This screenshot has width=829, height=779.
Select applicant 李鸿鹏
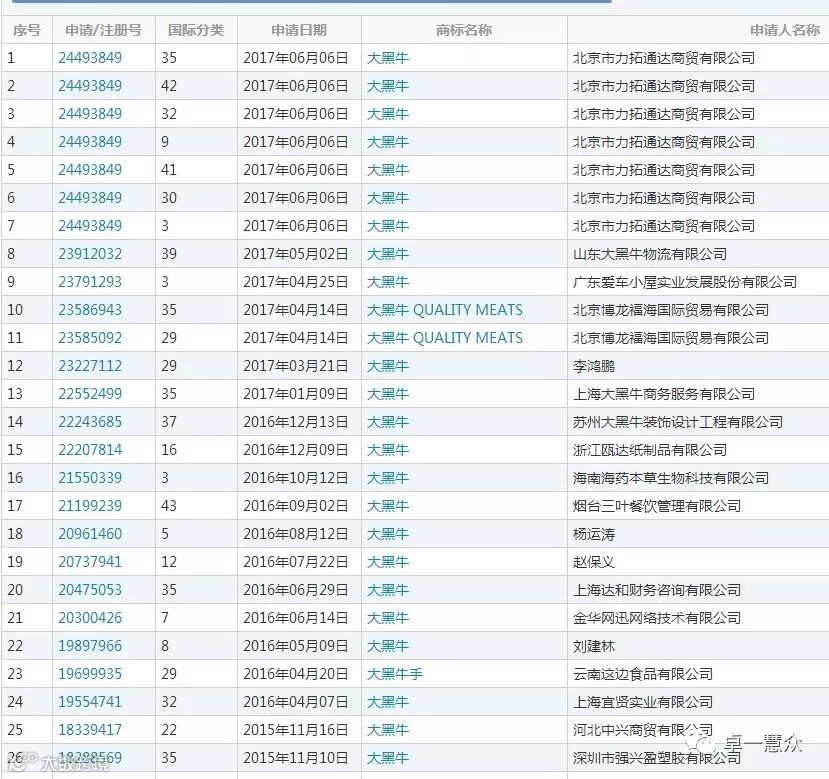pyautogui.click(x=594, y=366)
